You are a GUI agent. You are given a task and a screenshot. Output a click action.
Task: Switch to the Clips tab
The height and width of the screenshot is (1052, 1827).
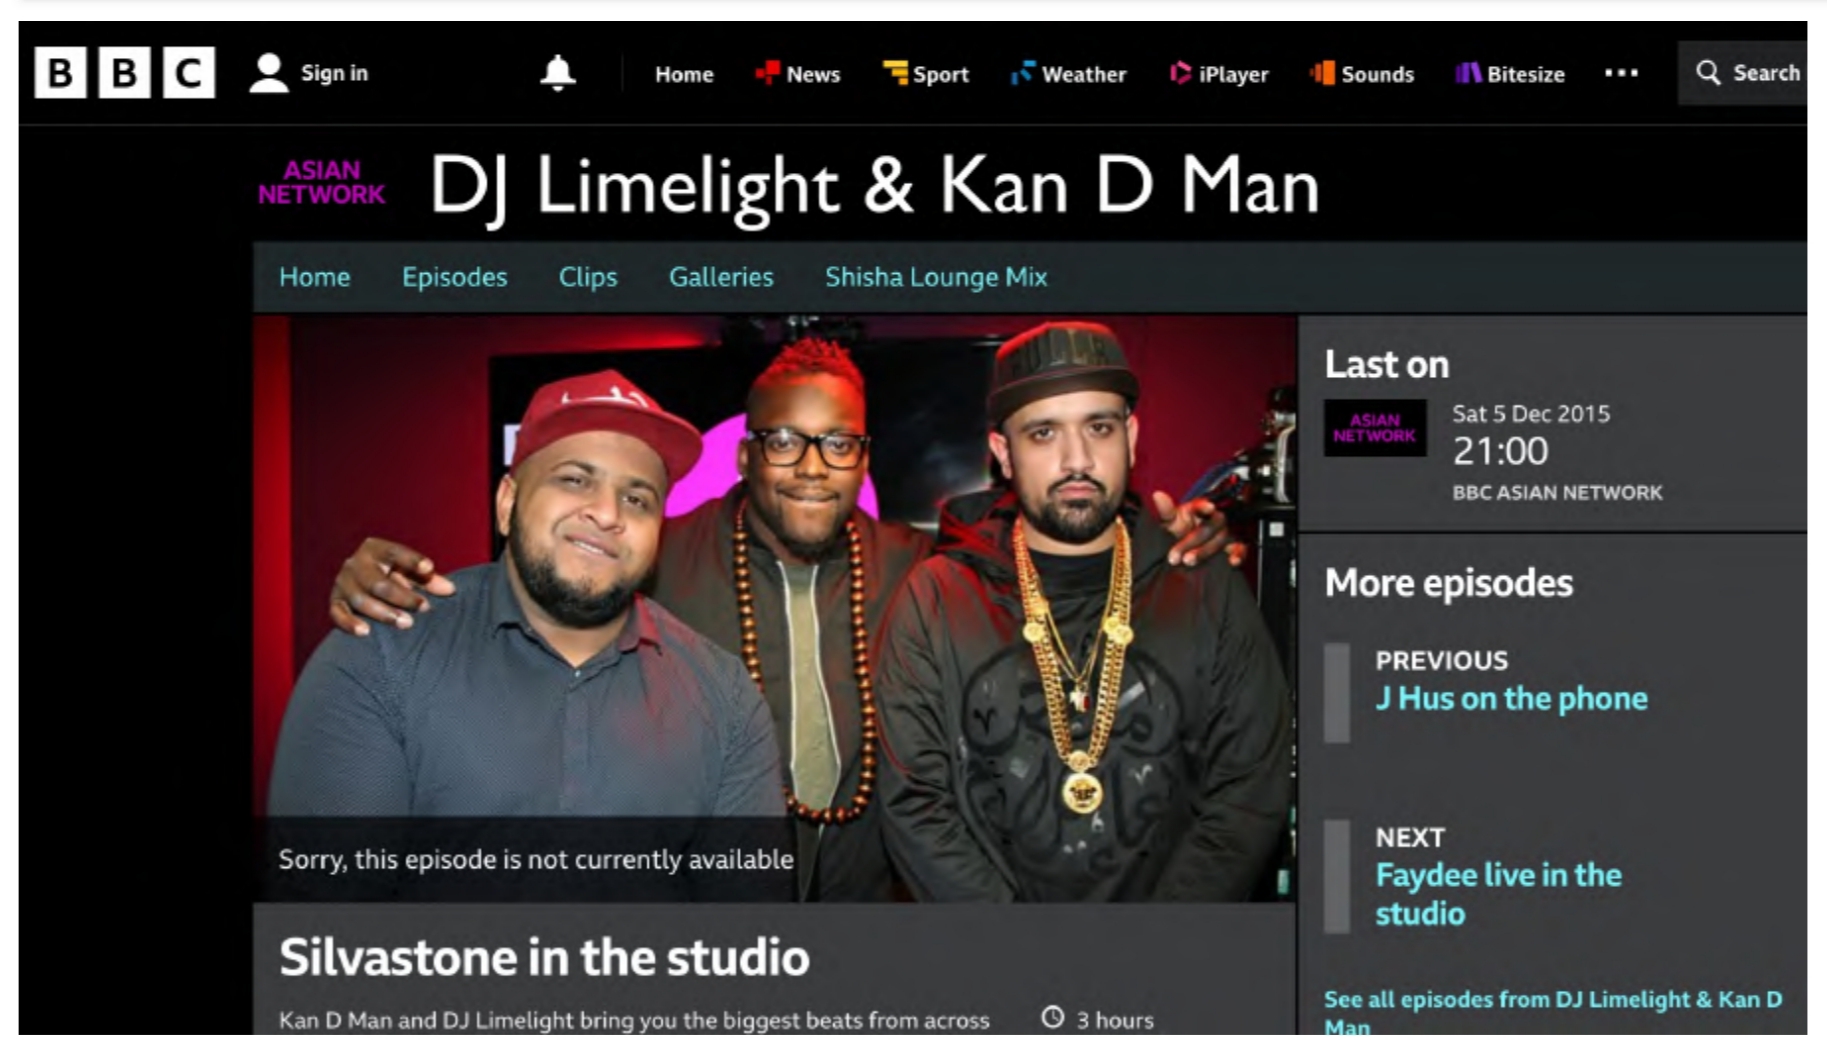[588, 277]
